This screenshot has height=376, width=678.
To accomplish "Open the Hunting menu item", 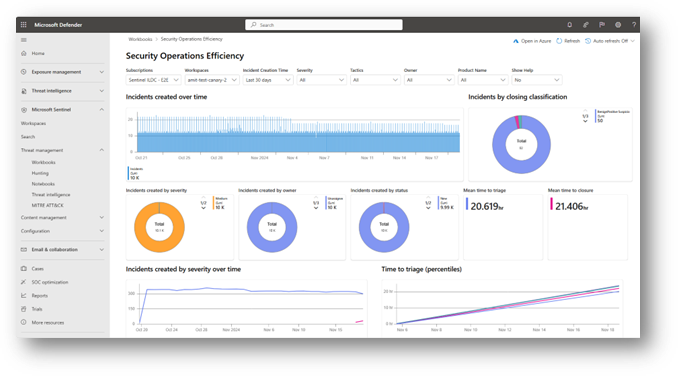I will (40, 173).
